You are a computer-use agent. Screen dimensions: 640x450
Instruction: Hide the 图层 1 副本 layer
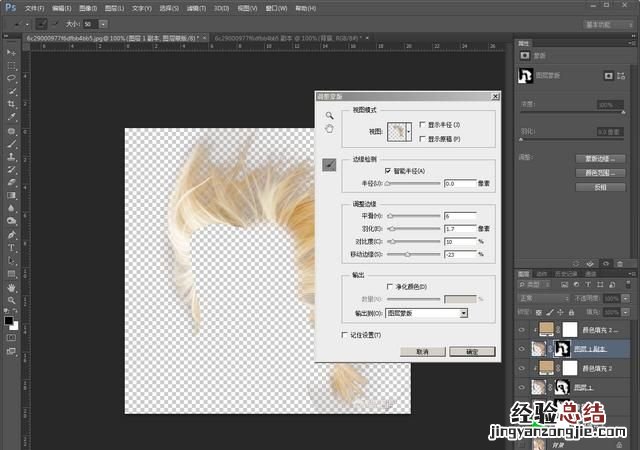pyautogui.click(x=522, y=349)
